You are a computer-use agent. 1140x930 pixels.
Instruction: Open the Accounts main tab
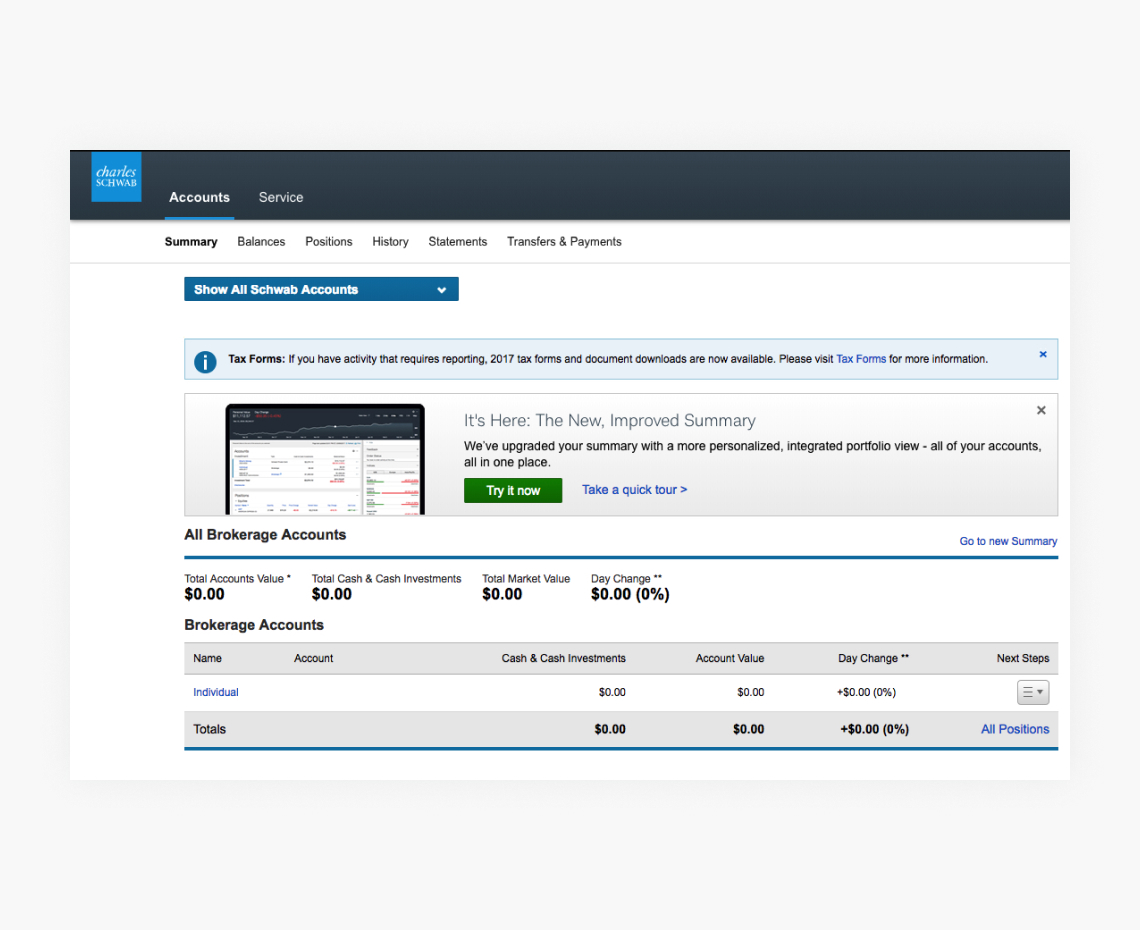[x=199, y=198]
